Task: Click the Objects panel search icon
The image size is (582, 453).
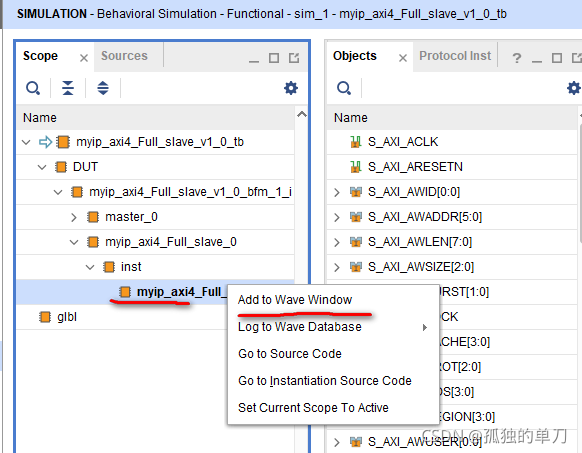Action: click(344, 88)
